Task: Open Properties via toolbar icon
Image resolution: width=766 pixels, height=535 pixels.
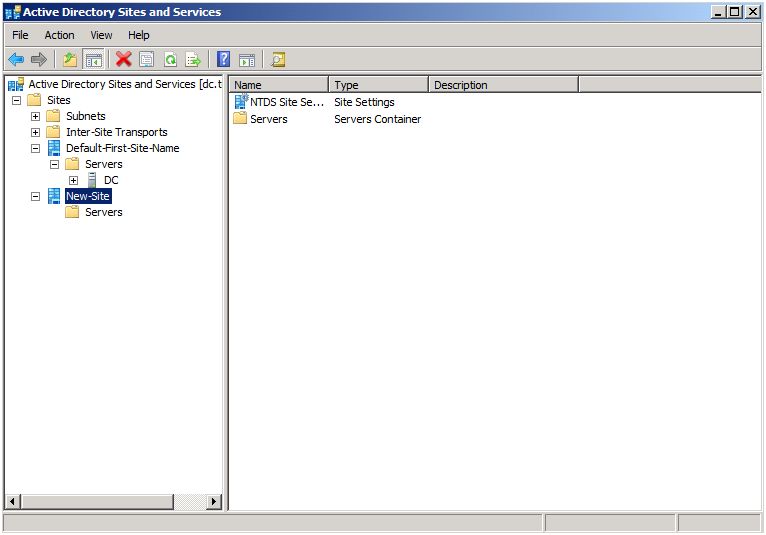Action: pos(147,60)
